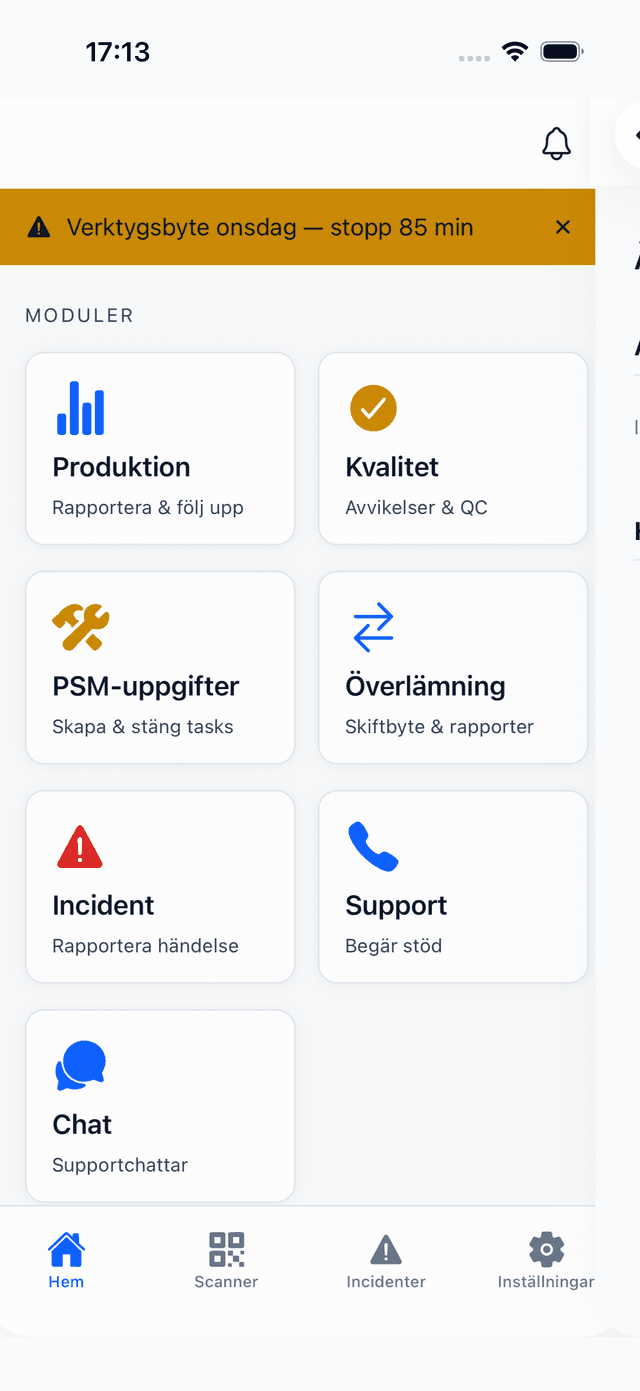Tap the Inställningar gear icon
640x1391 pixels.
(x=546, y=1249)
